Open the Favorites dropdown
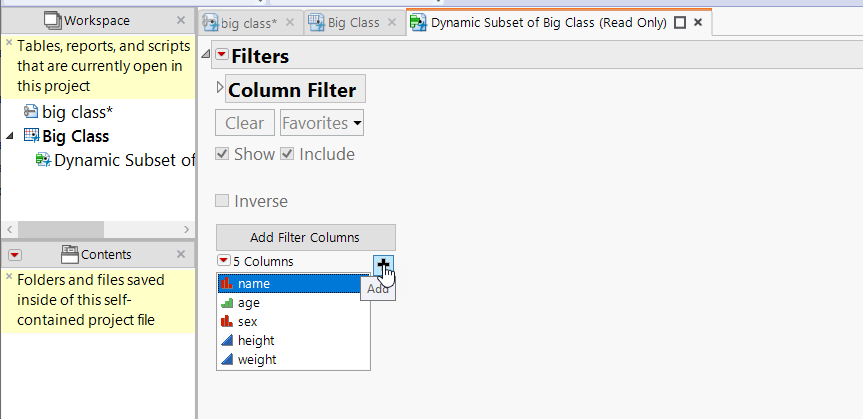Viewport: 863px width, 419px height. click(321, 123)
